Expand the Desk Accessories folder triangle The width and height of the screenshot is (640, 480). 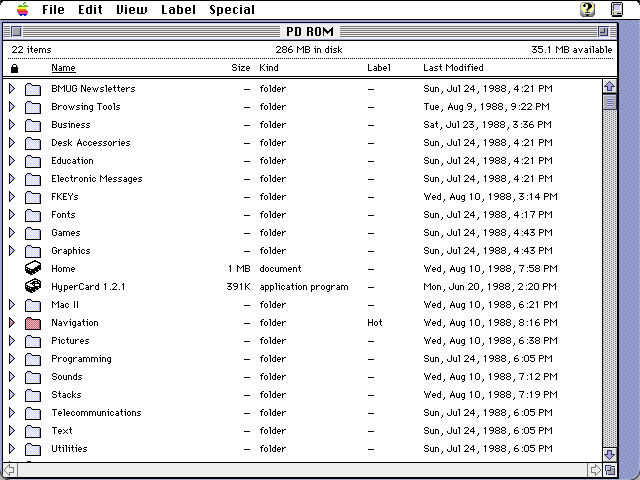click(x=12, y=142)
